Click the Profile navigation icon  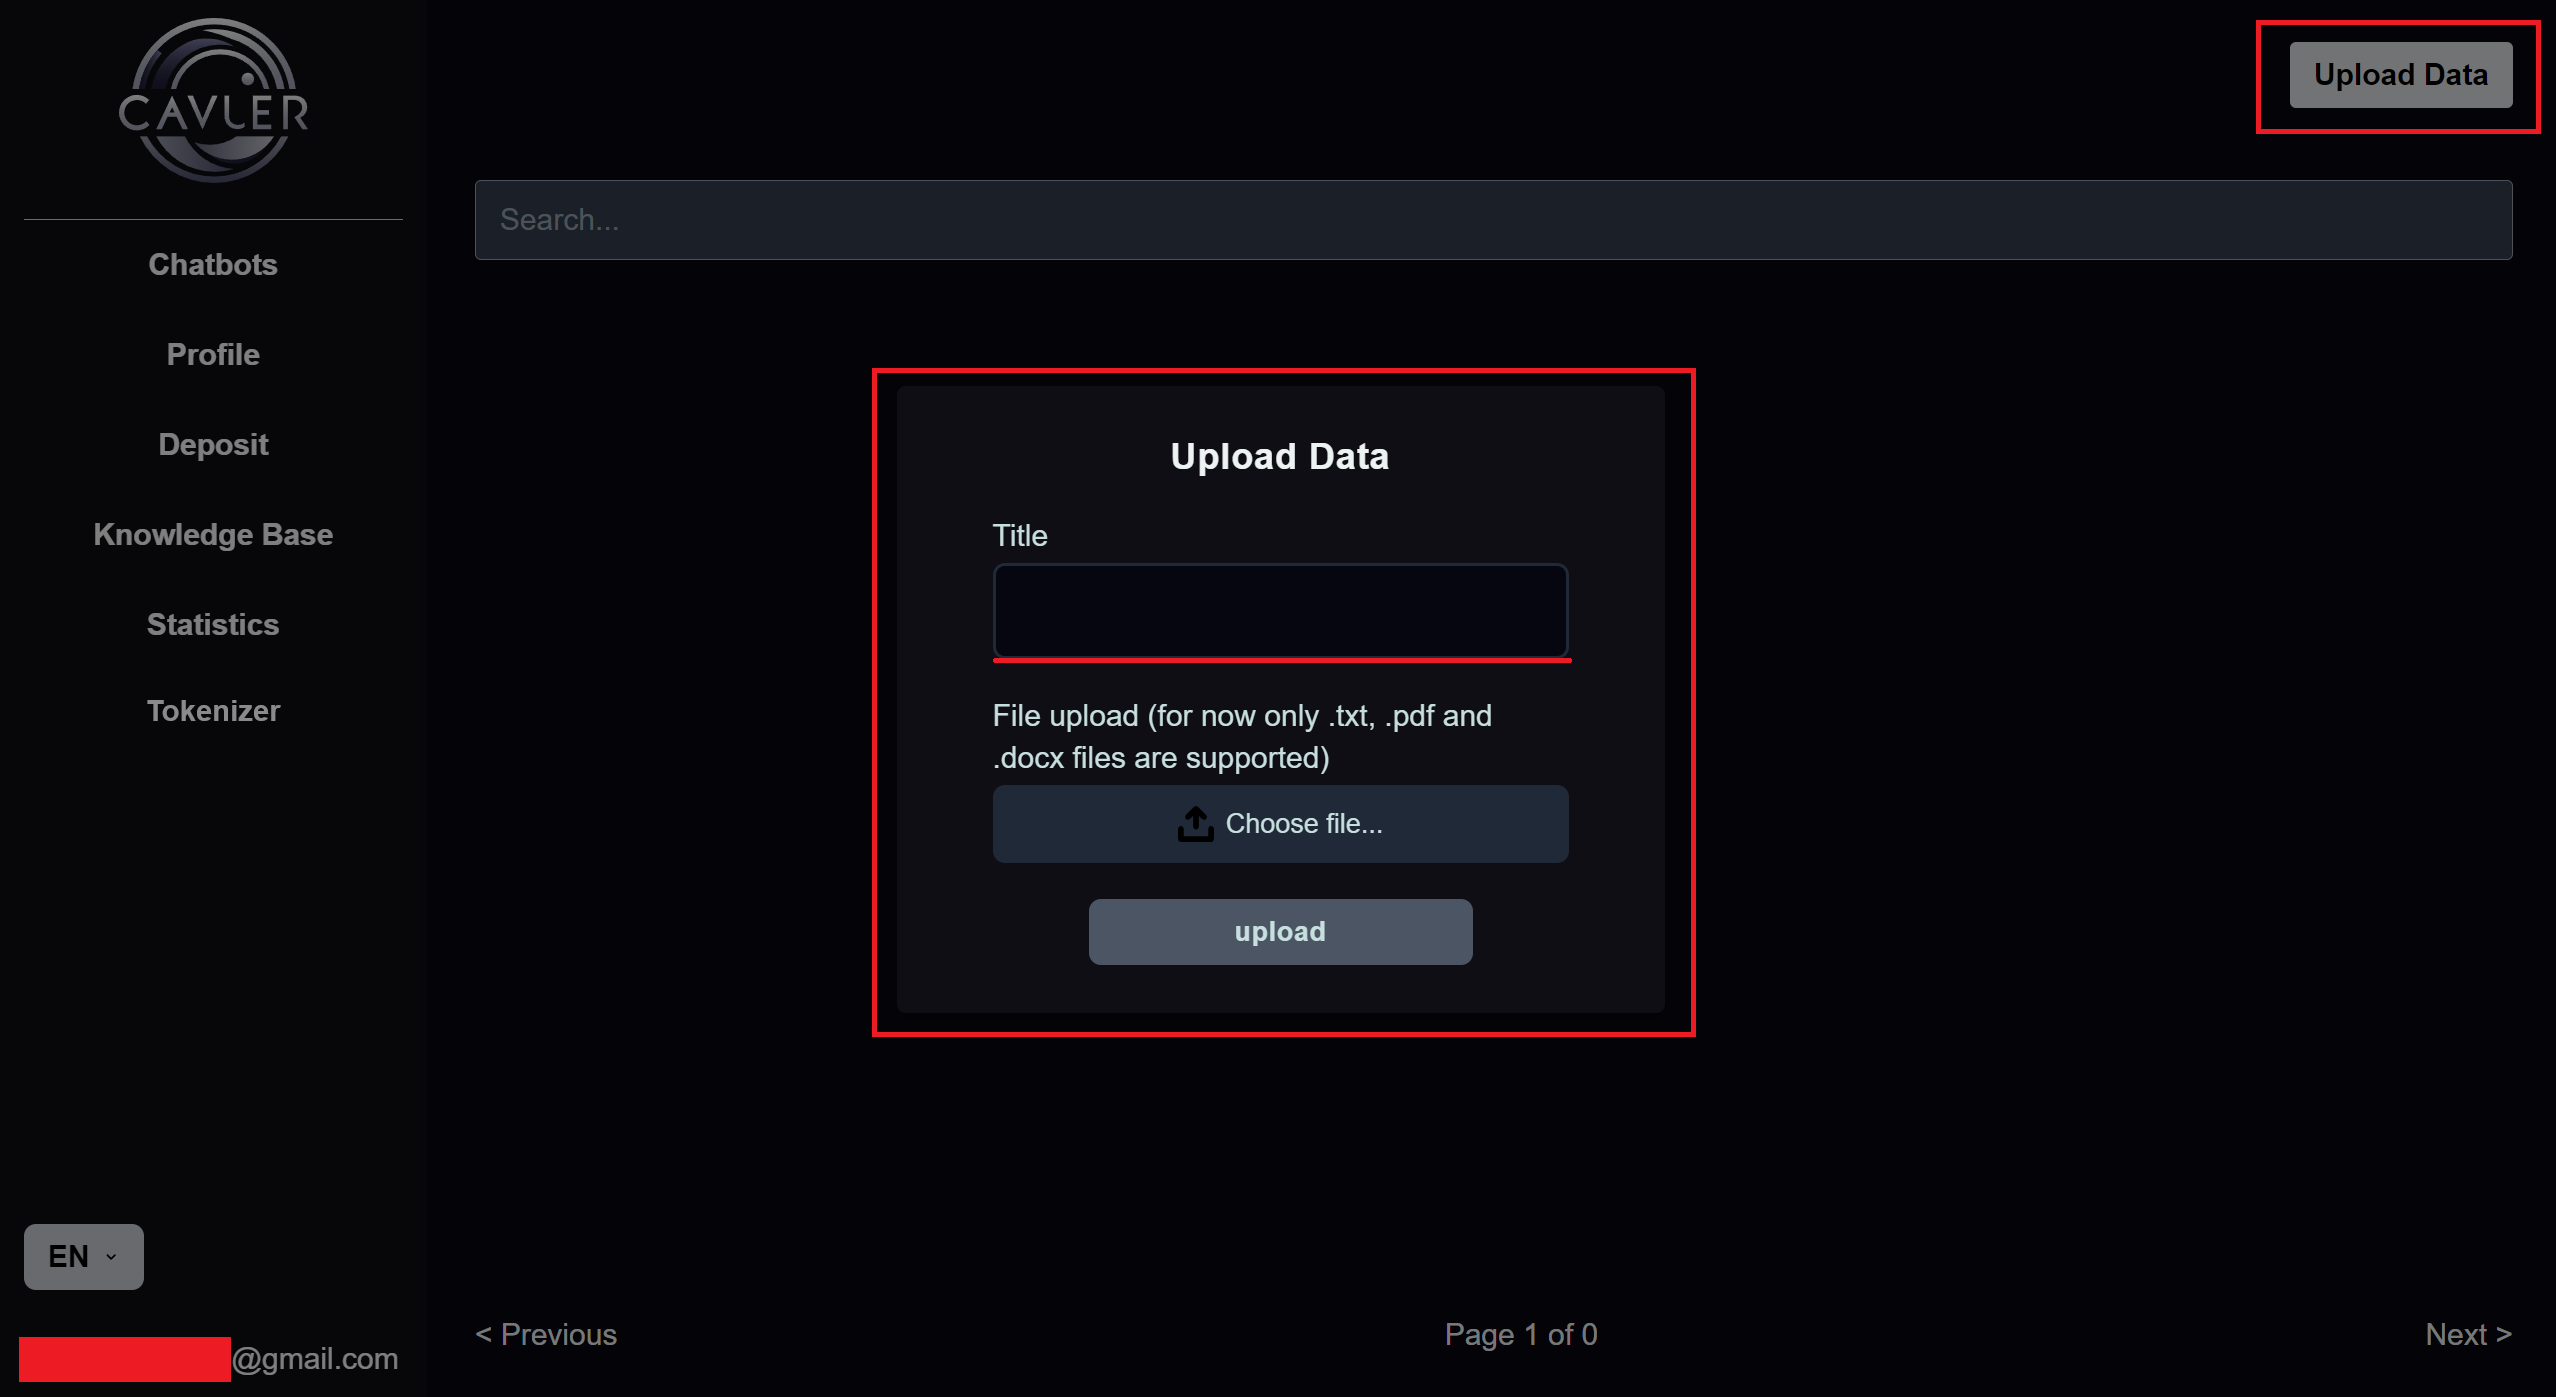213,354
